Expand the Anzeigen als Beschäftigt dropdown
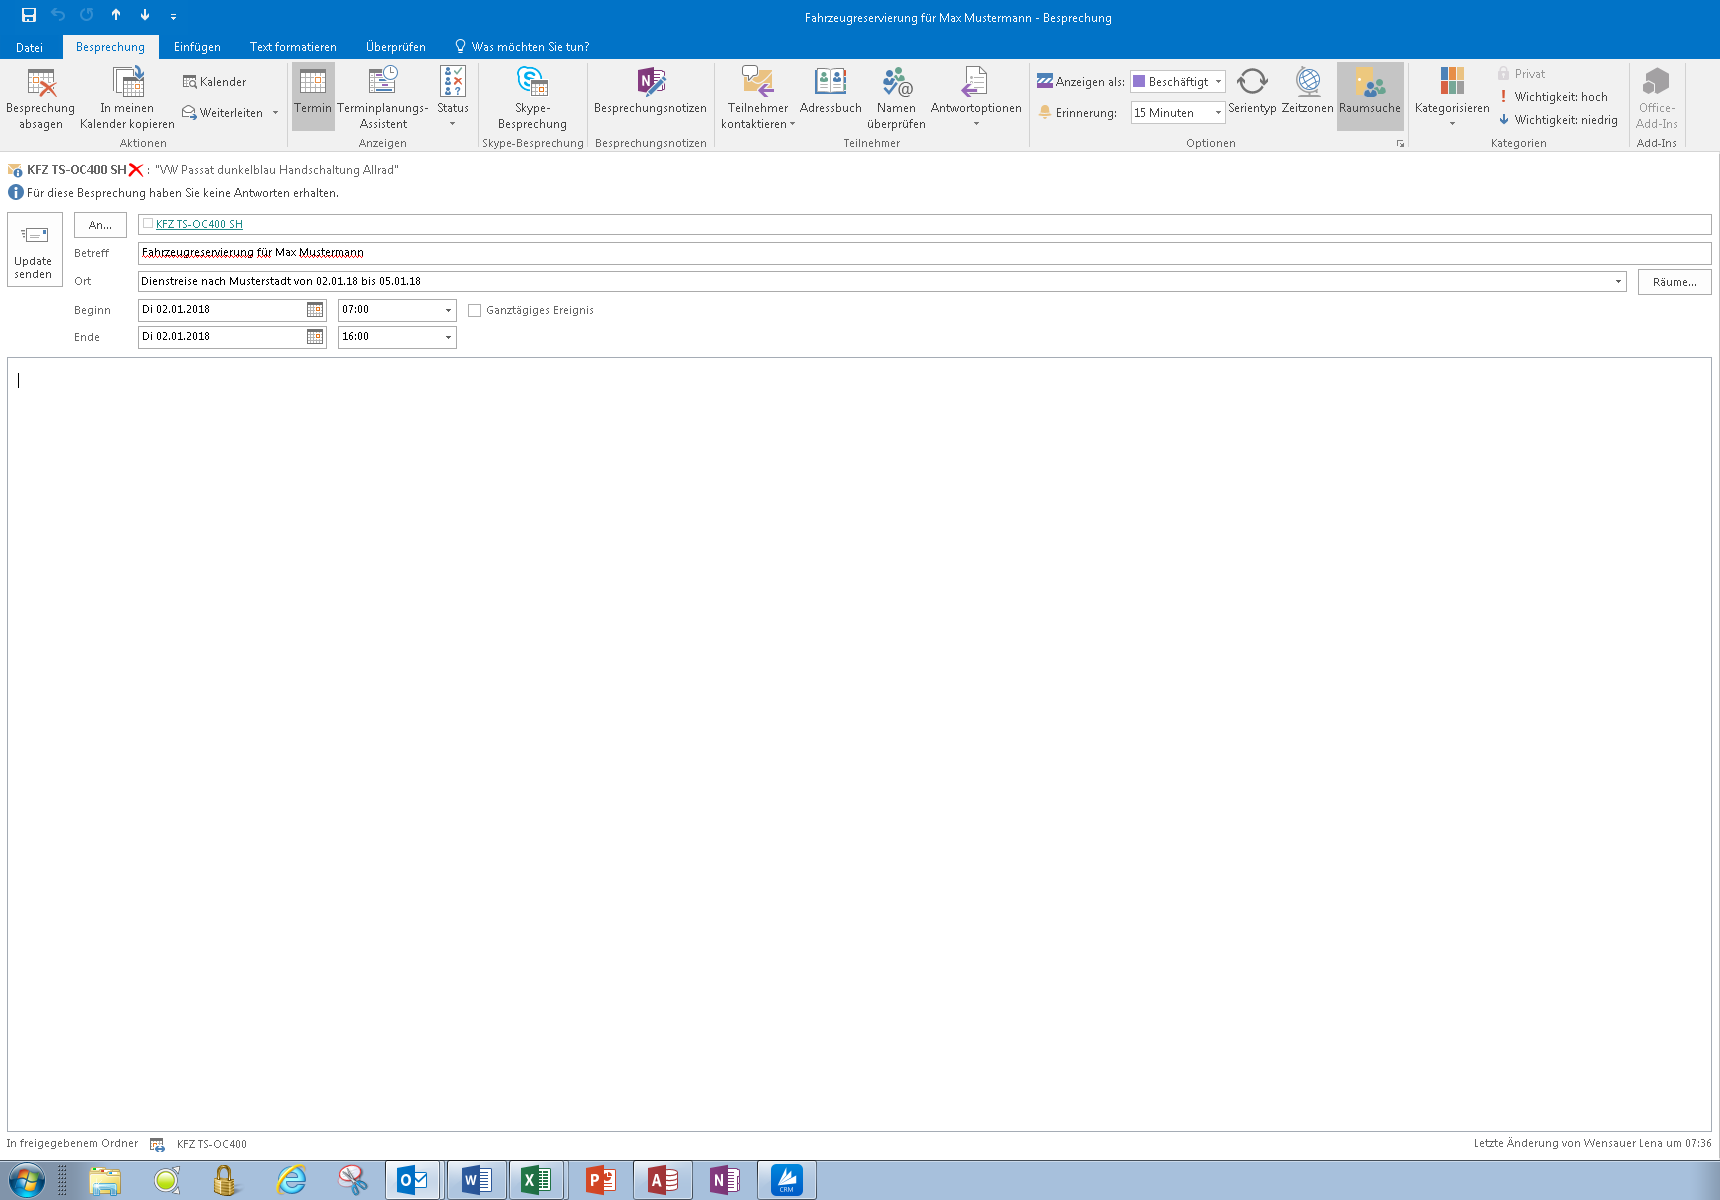 [1178, 82]
